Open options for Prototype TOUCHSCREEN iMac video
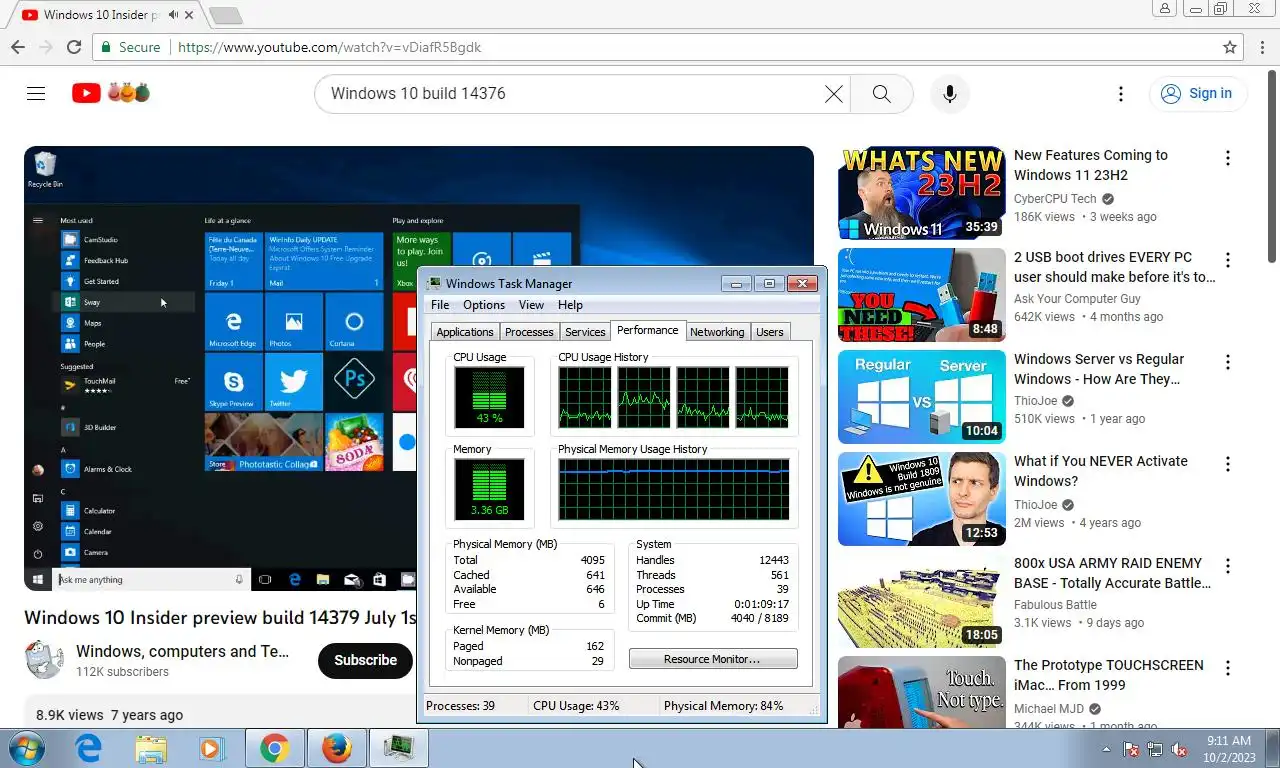This screenshot has width=1280, height=768. click(x=1227, y=668)
